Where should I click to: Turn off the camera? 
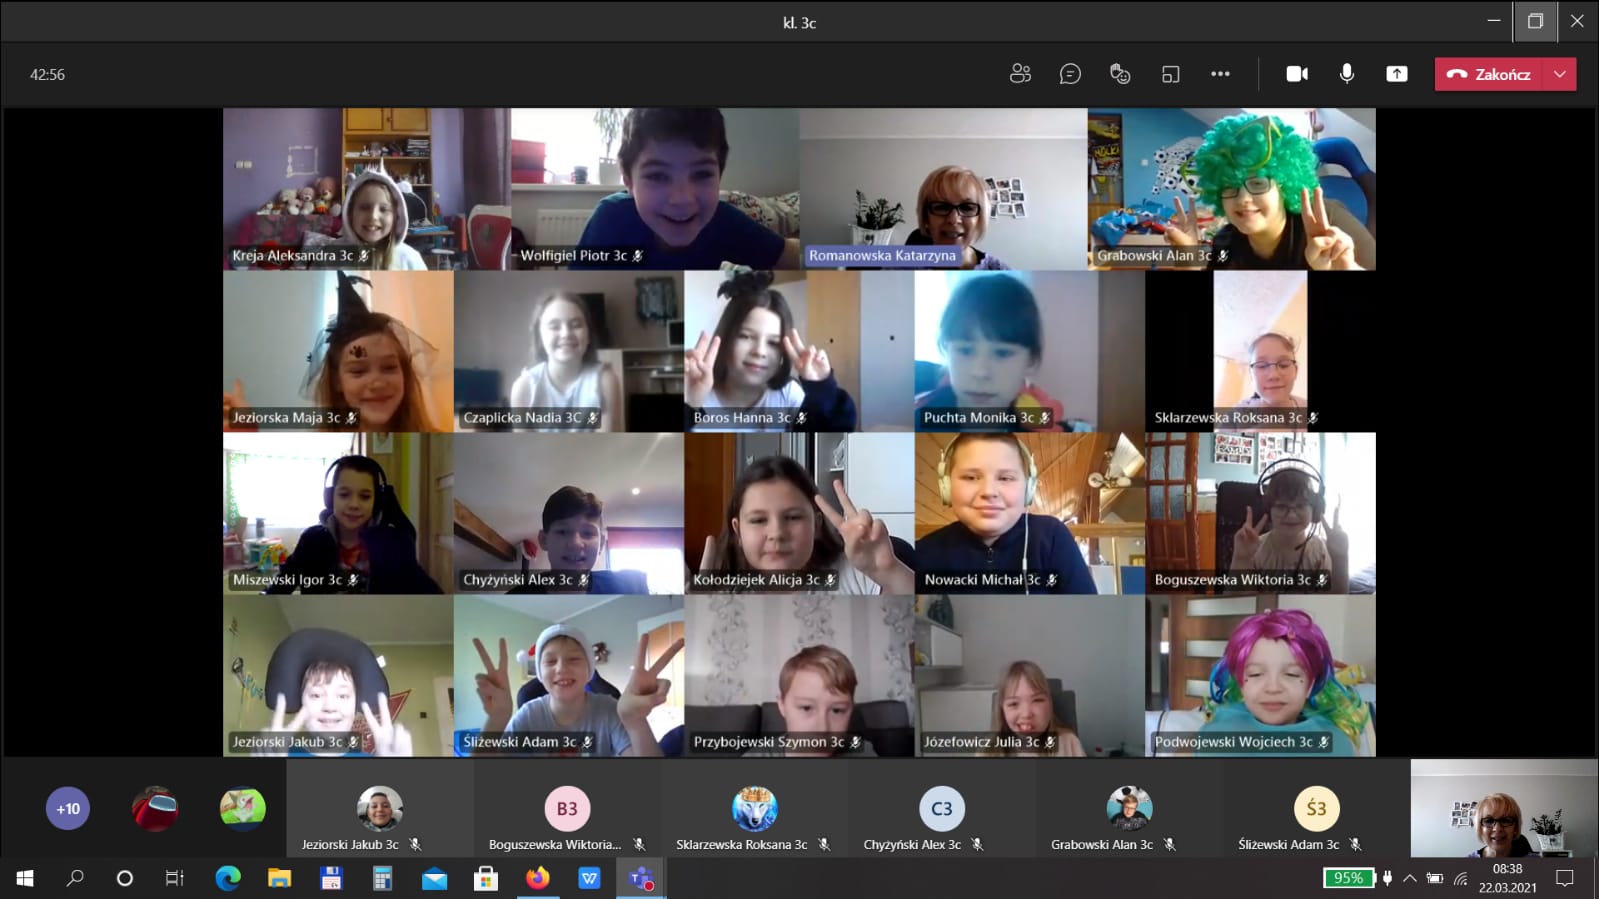tap(1297, 74)
